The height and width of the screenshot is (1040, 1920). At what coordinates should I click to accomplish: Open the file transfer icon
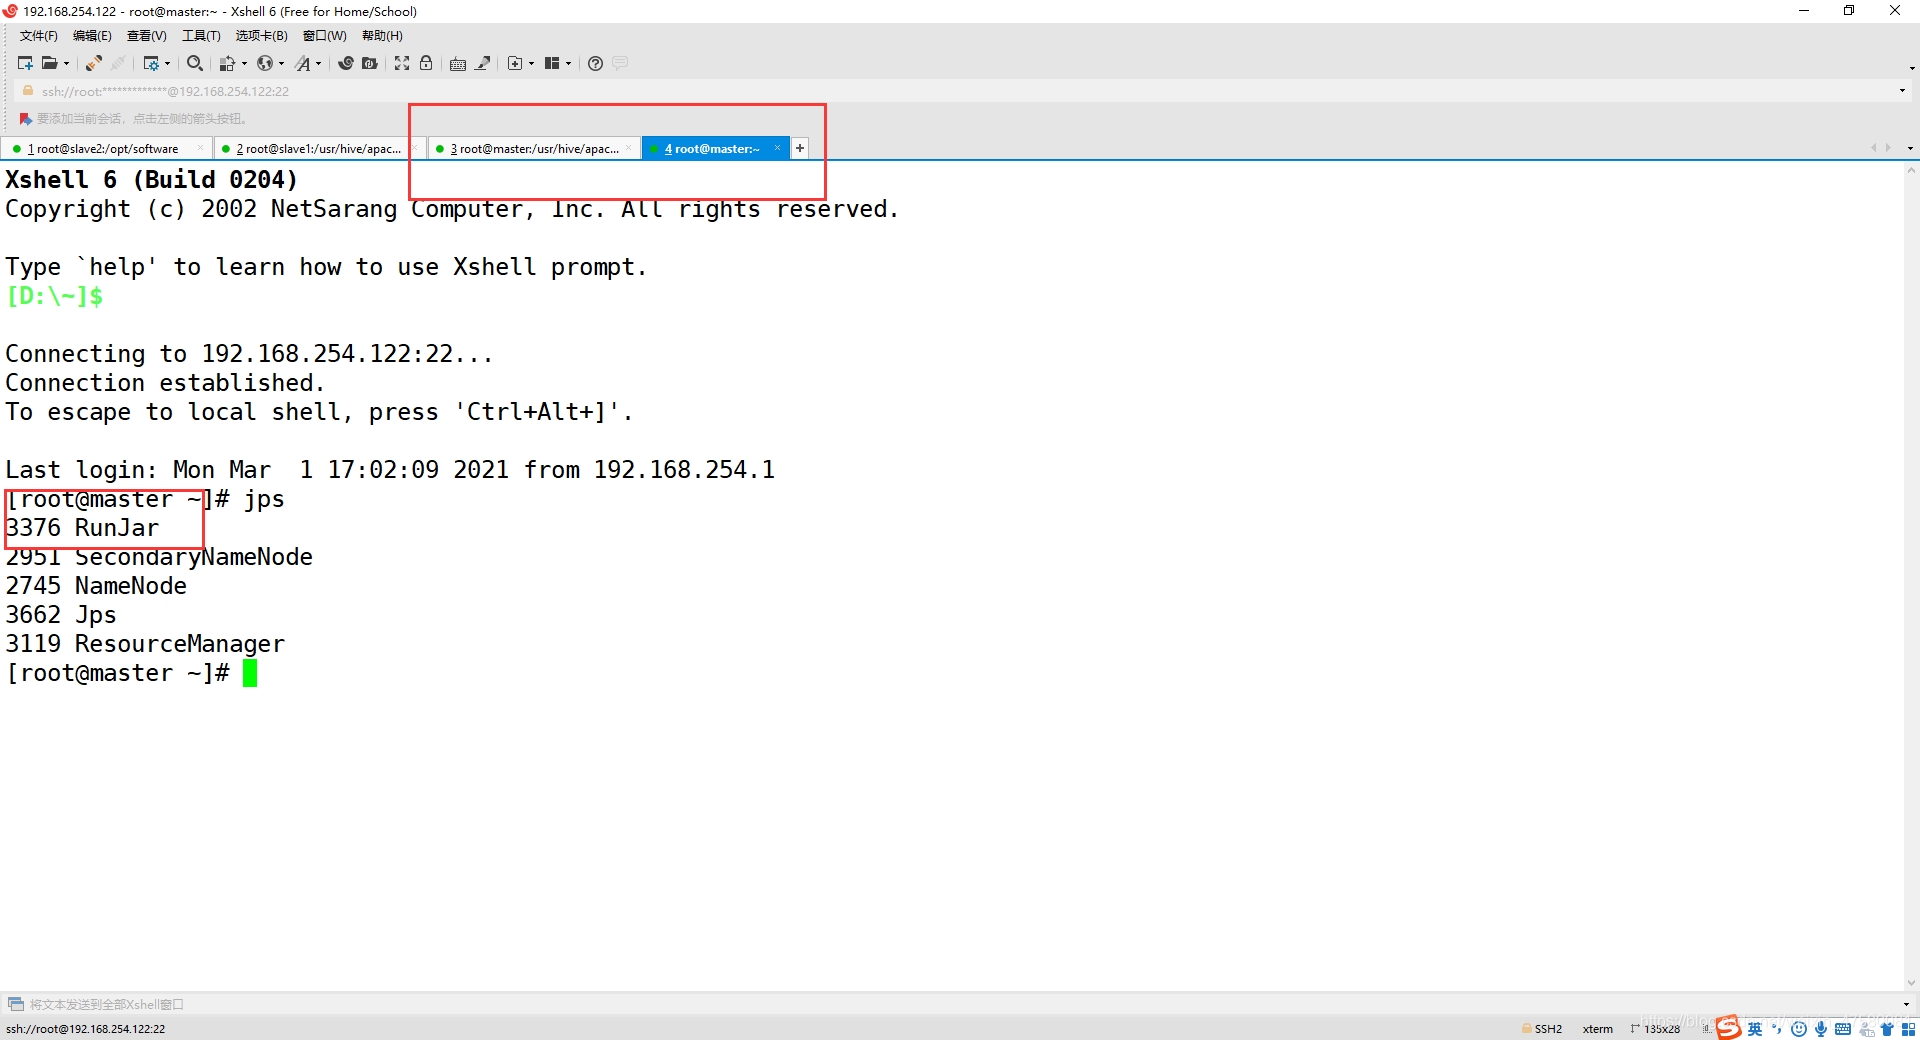(227, 63)
